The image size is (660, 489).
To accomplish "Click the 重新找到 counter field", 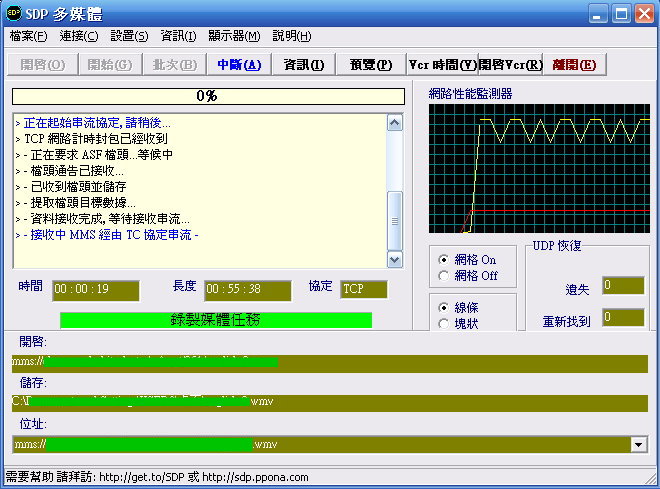I will [623, 317].
